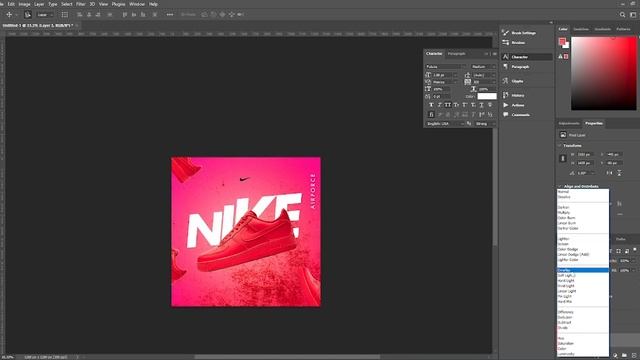Enable Faux Bold in Character panel
The image size is (640, 360).
tap(431, 105)
